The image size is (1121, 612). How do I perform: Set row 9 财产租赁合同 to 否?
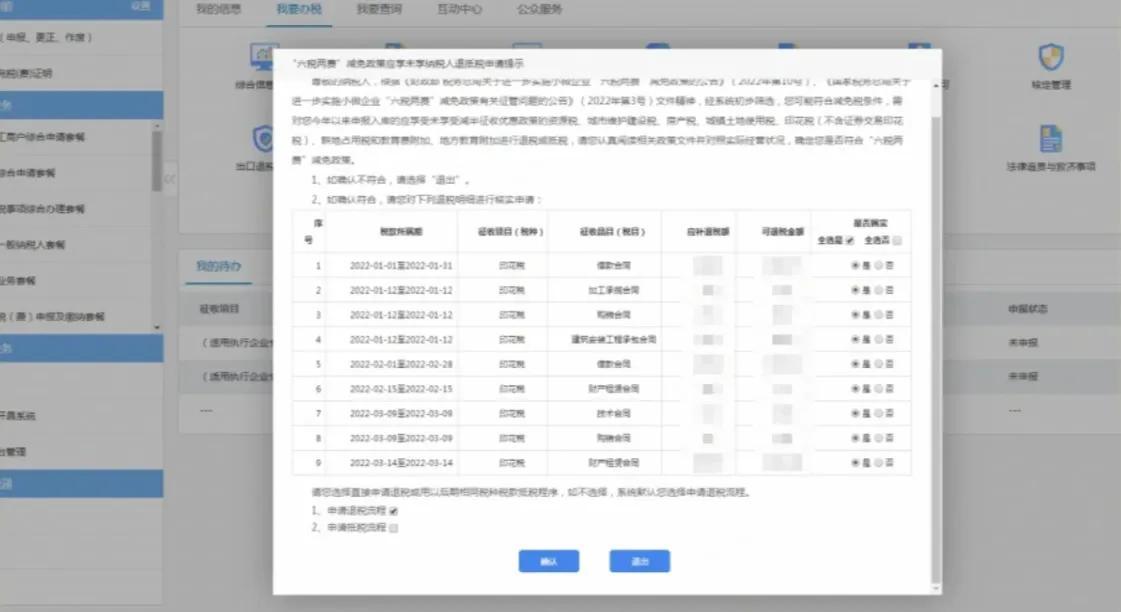point(879,463)
